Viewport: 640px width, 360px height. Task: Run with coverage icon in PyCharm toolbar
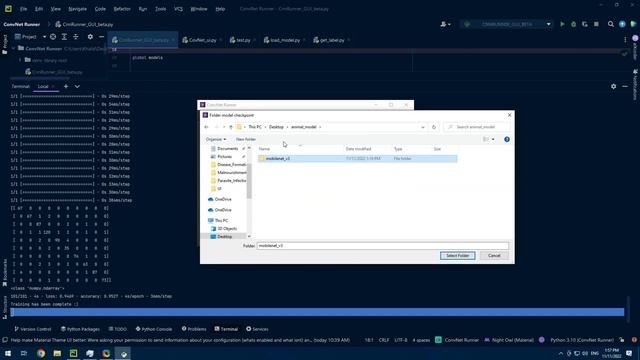(x=584, y=24)
